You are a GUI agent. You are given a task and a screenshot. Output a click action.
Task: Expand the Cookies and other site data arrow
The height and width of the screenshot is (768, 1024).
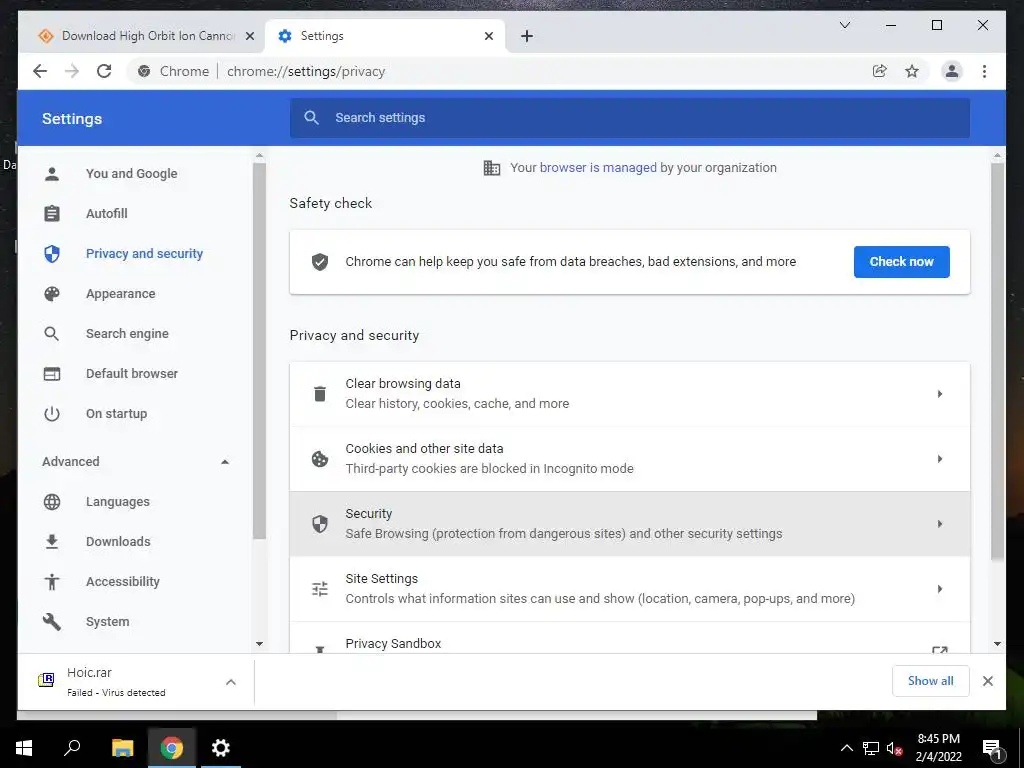tap(940, 459)
